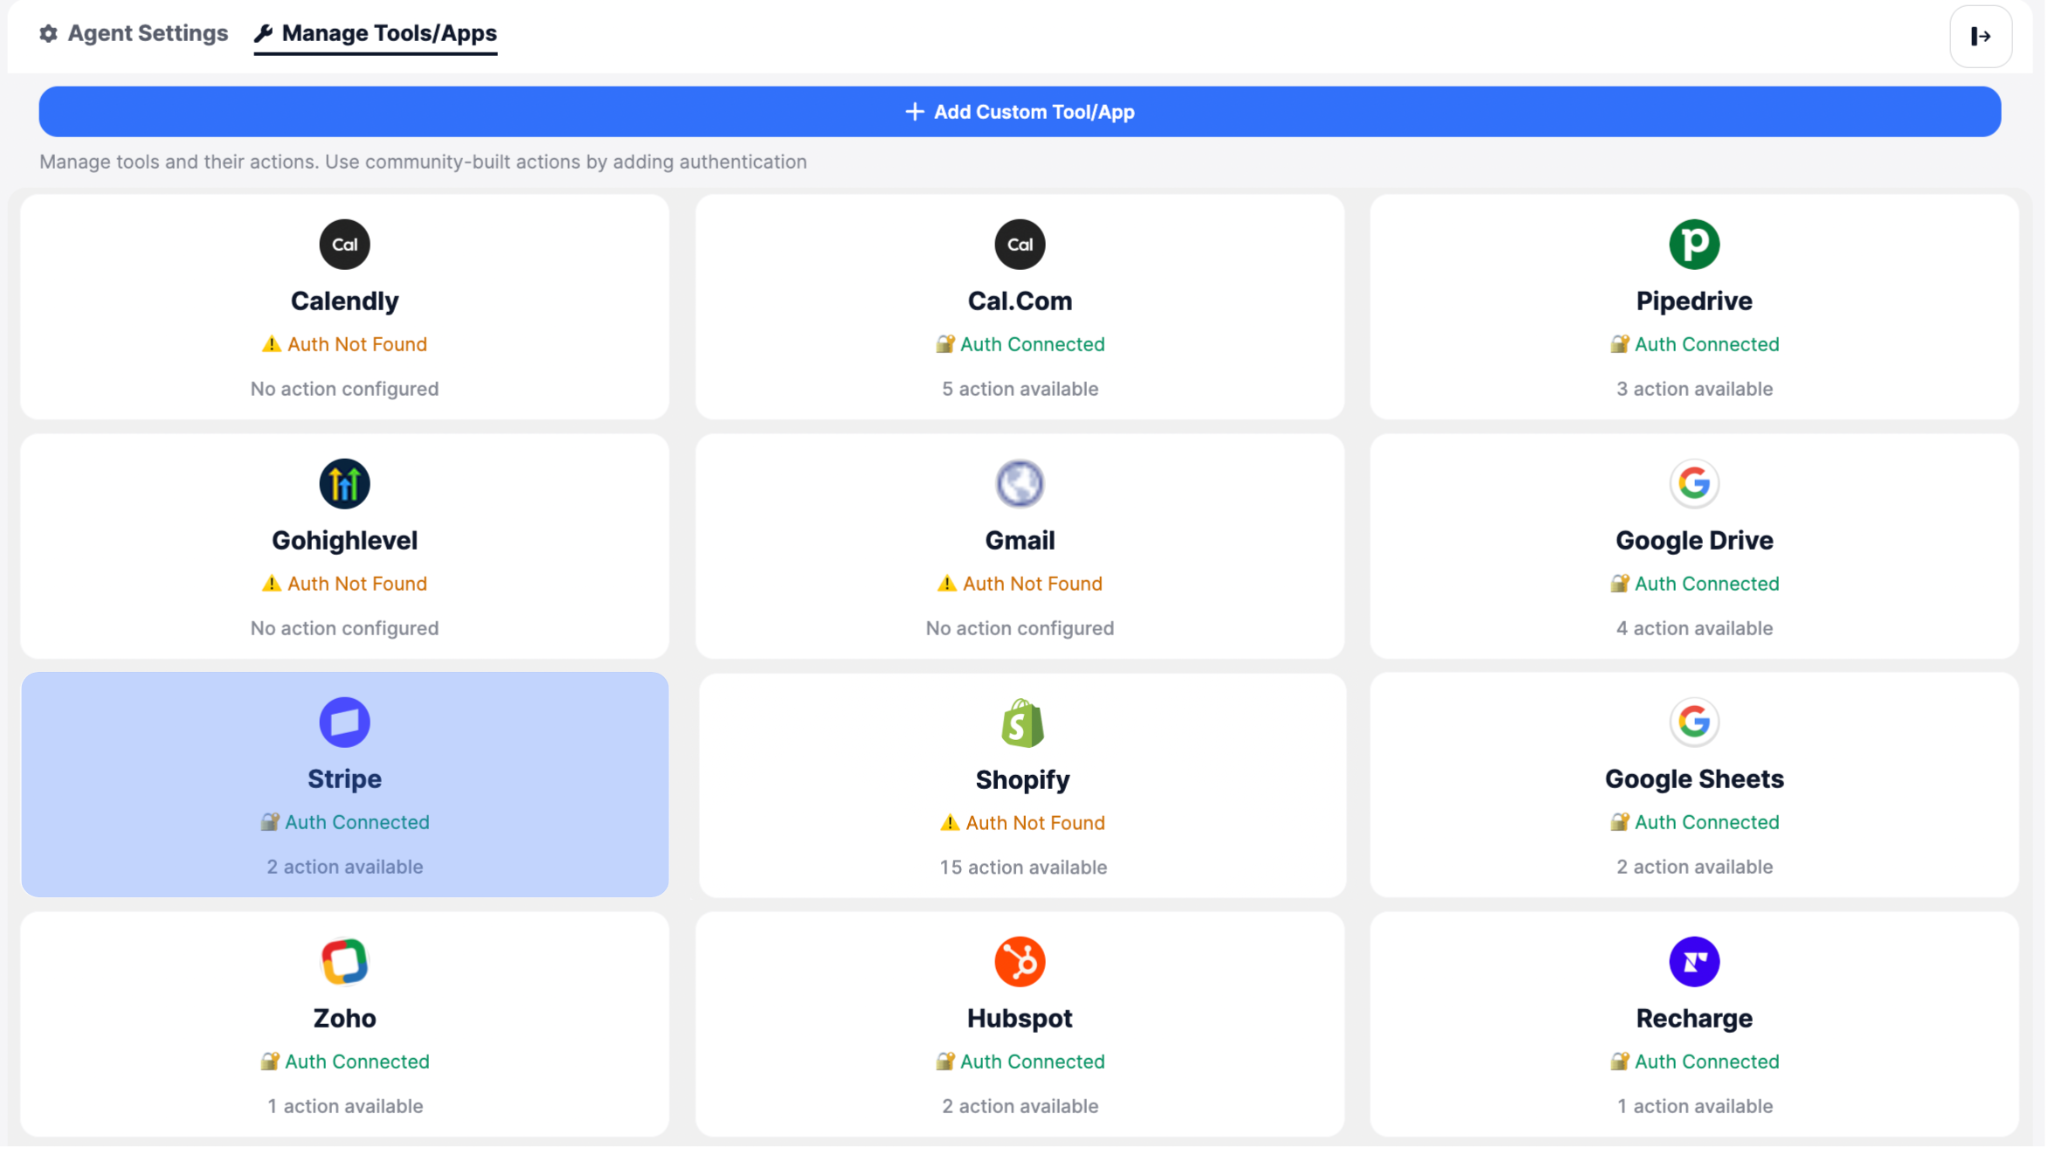Click the Stripe app icon

344,722
